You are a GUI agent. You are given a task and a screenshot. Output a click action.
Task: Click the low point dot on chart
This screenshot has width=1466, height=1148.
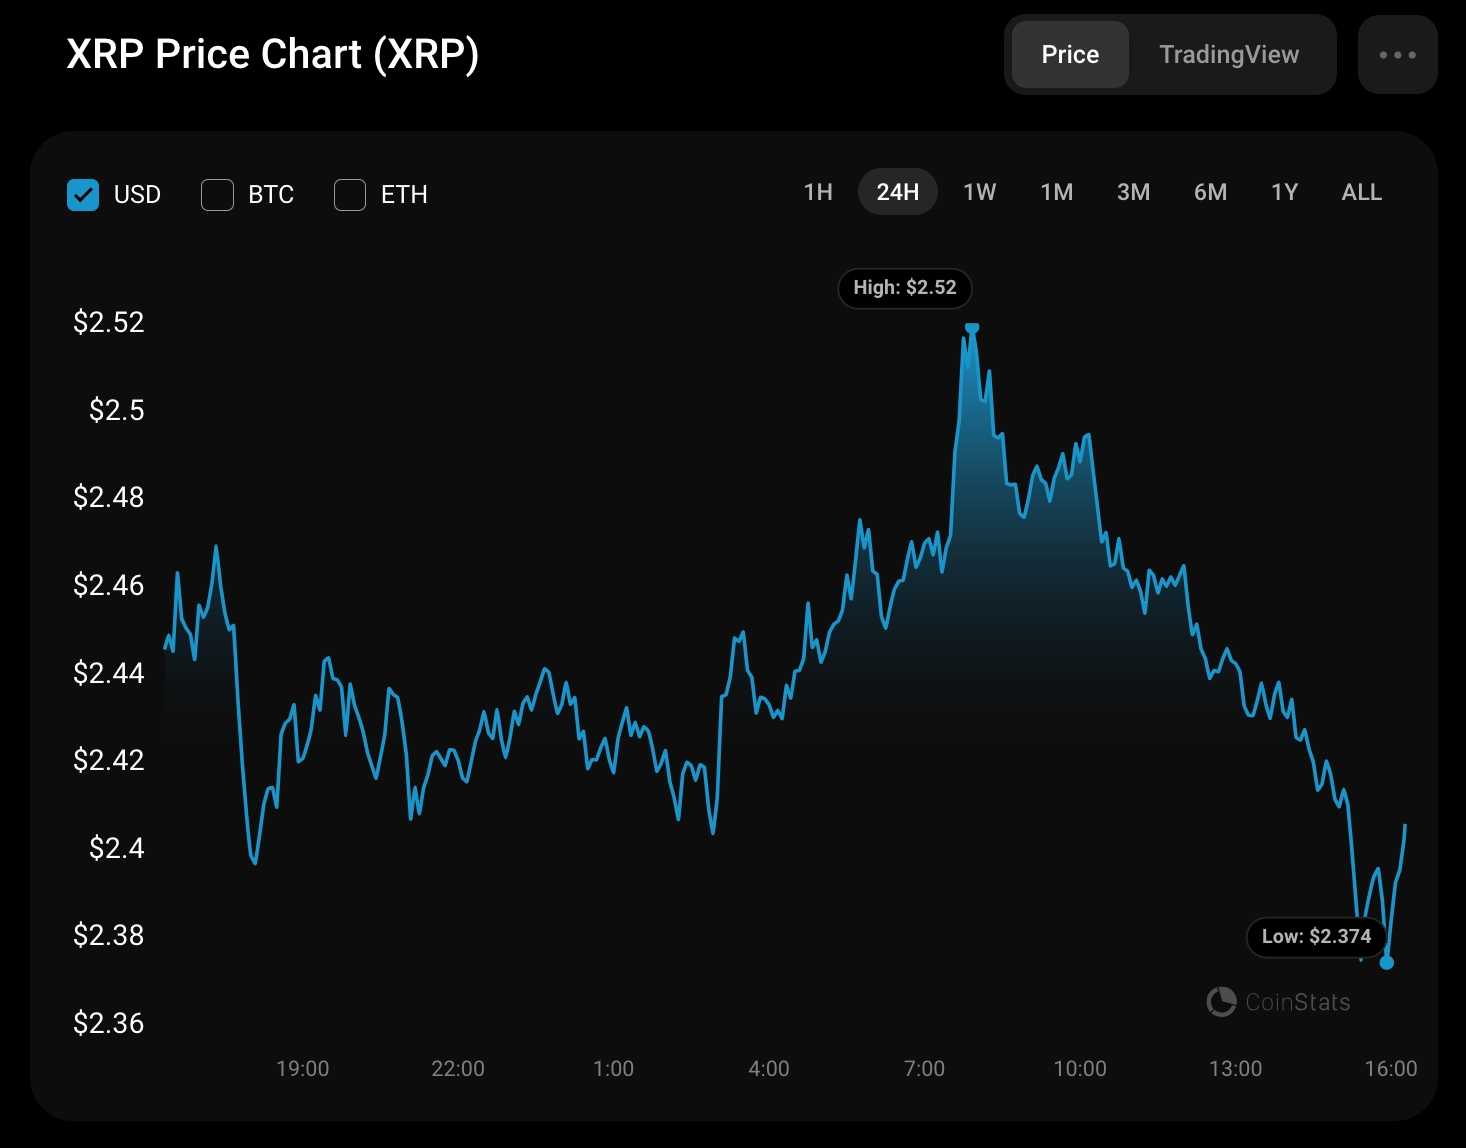pyautogui.click(x=1386, y=962)
